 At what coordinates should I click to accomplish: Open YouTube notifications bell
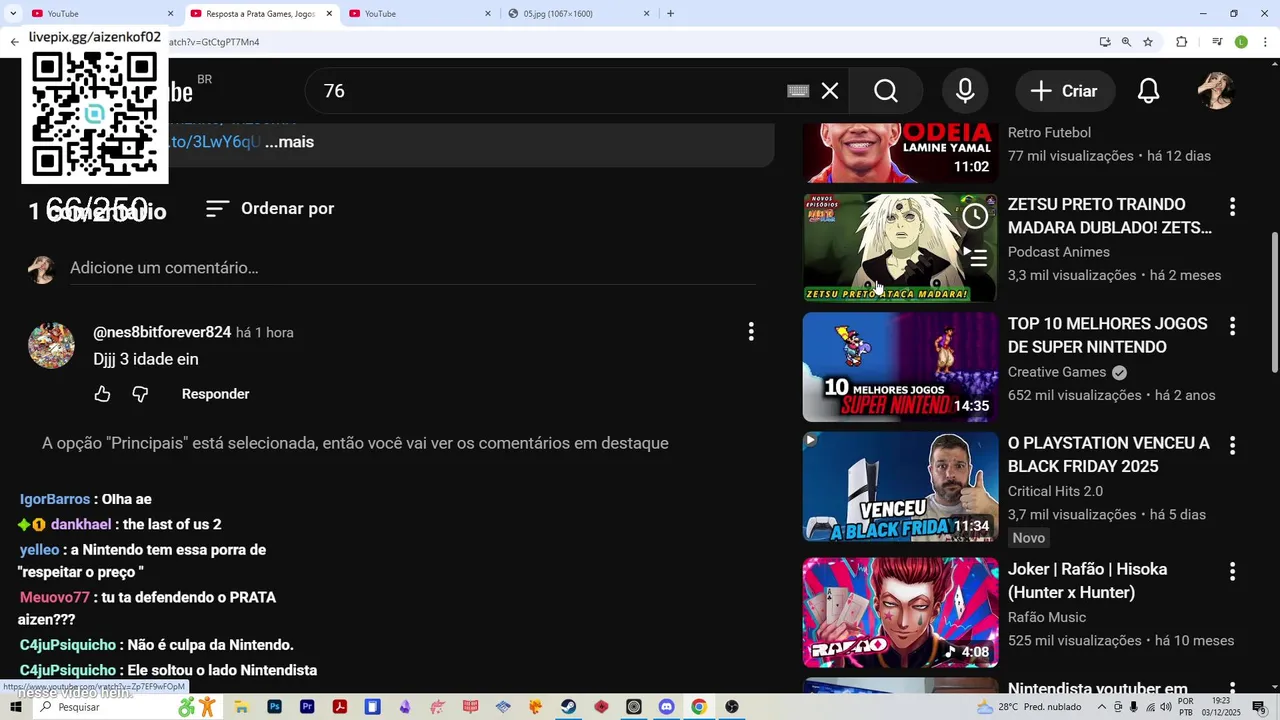pyautogui.click(x=1149, y=91)
